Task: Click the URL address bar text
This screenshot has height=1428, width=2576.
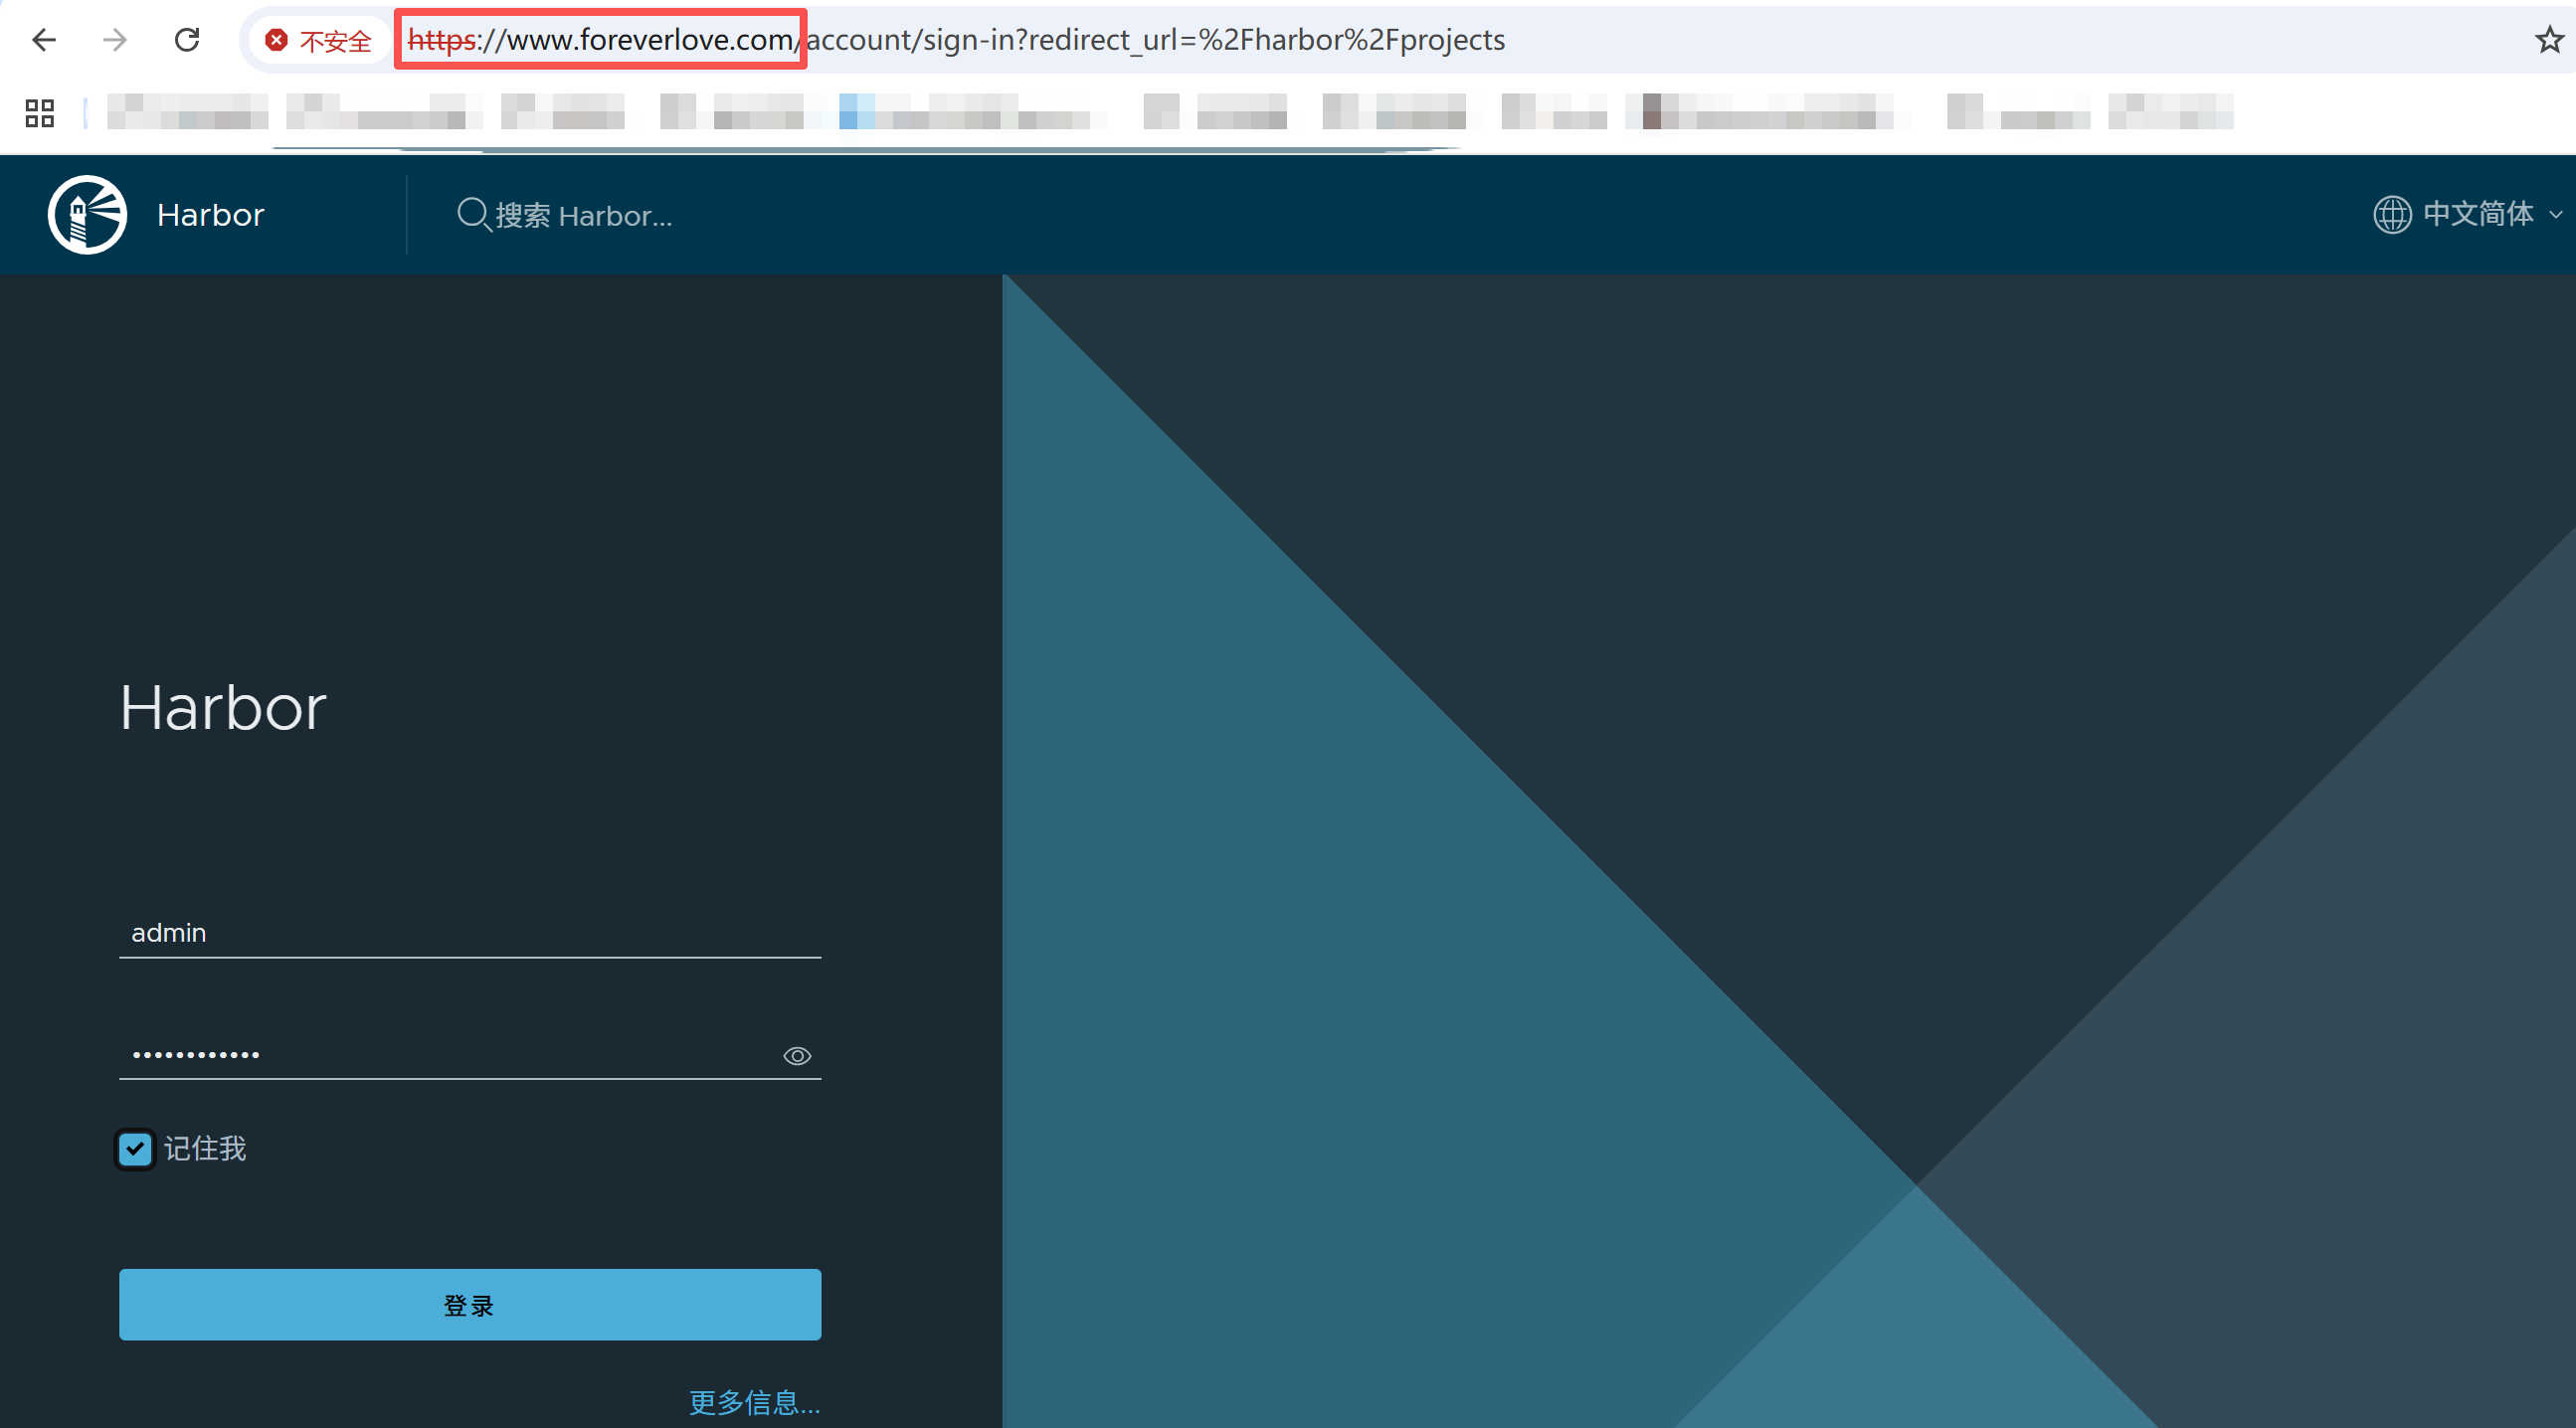Action: (x=956, y=40)
